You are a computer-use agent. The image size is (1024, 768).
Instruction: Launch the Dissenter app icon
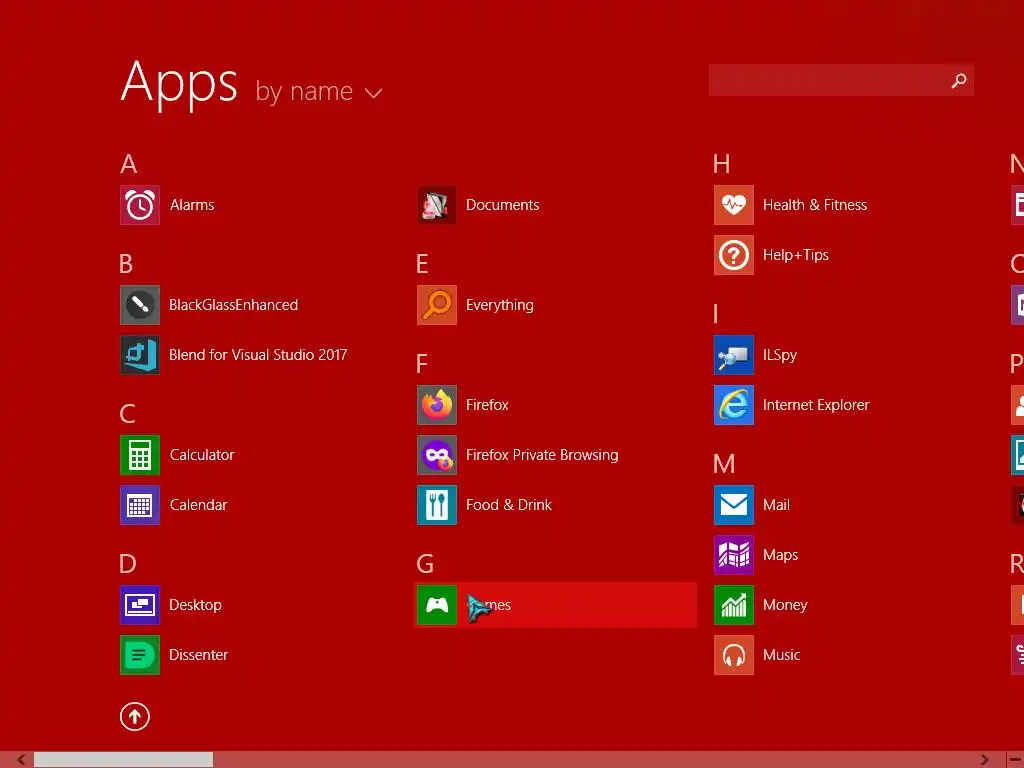(x=140, y=655)
